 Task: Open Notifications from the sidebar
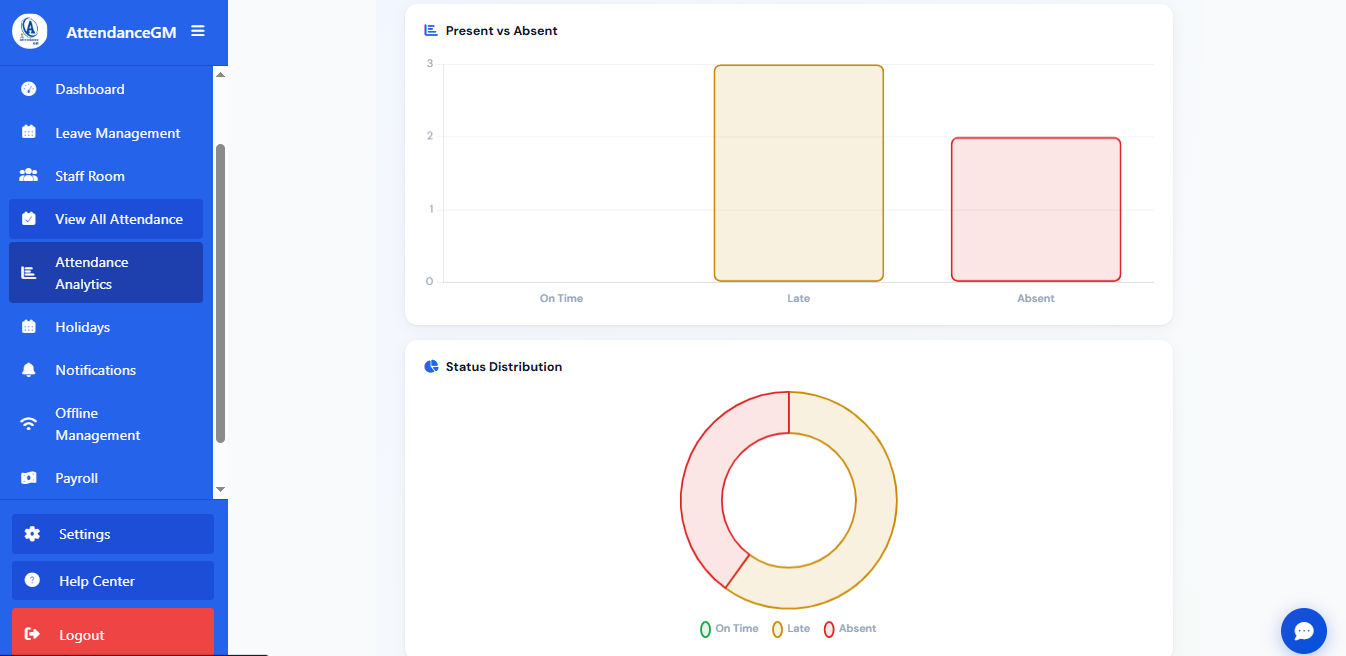coord(106,369)
